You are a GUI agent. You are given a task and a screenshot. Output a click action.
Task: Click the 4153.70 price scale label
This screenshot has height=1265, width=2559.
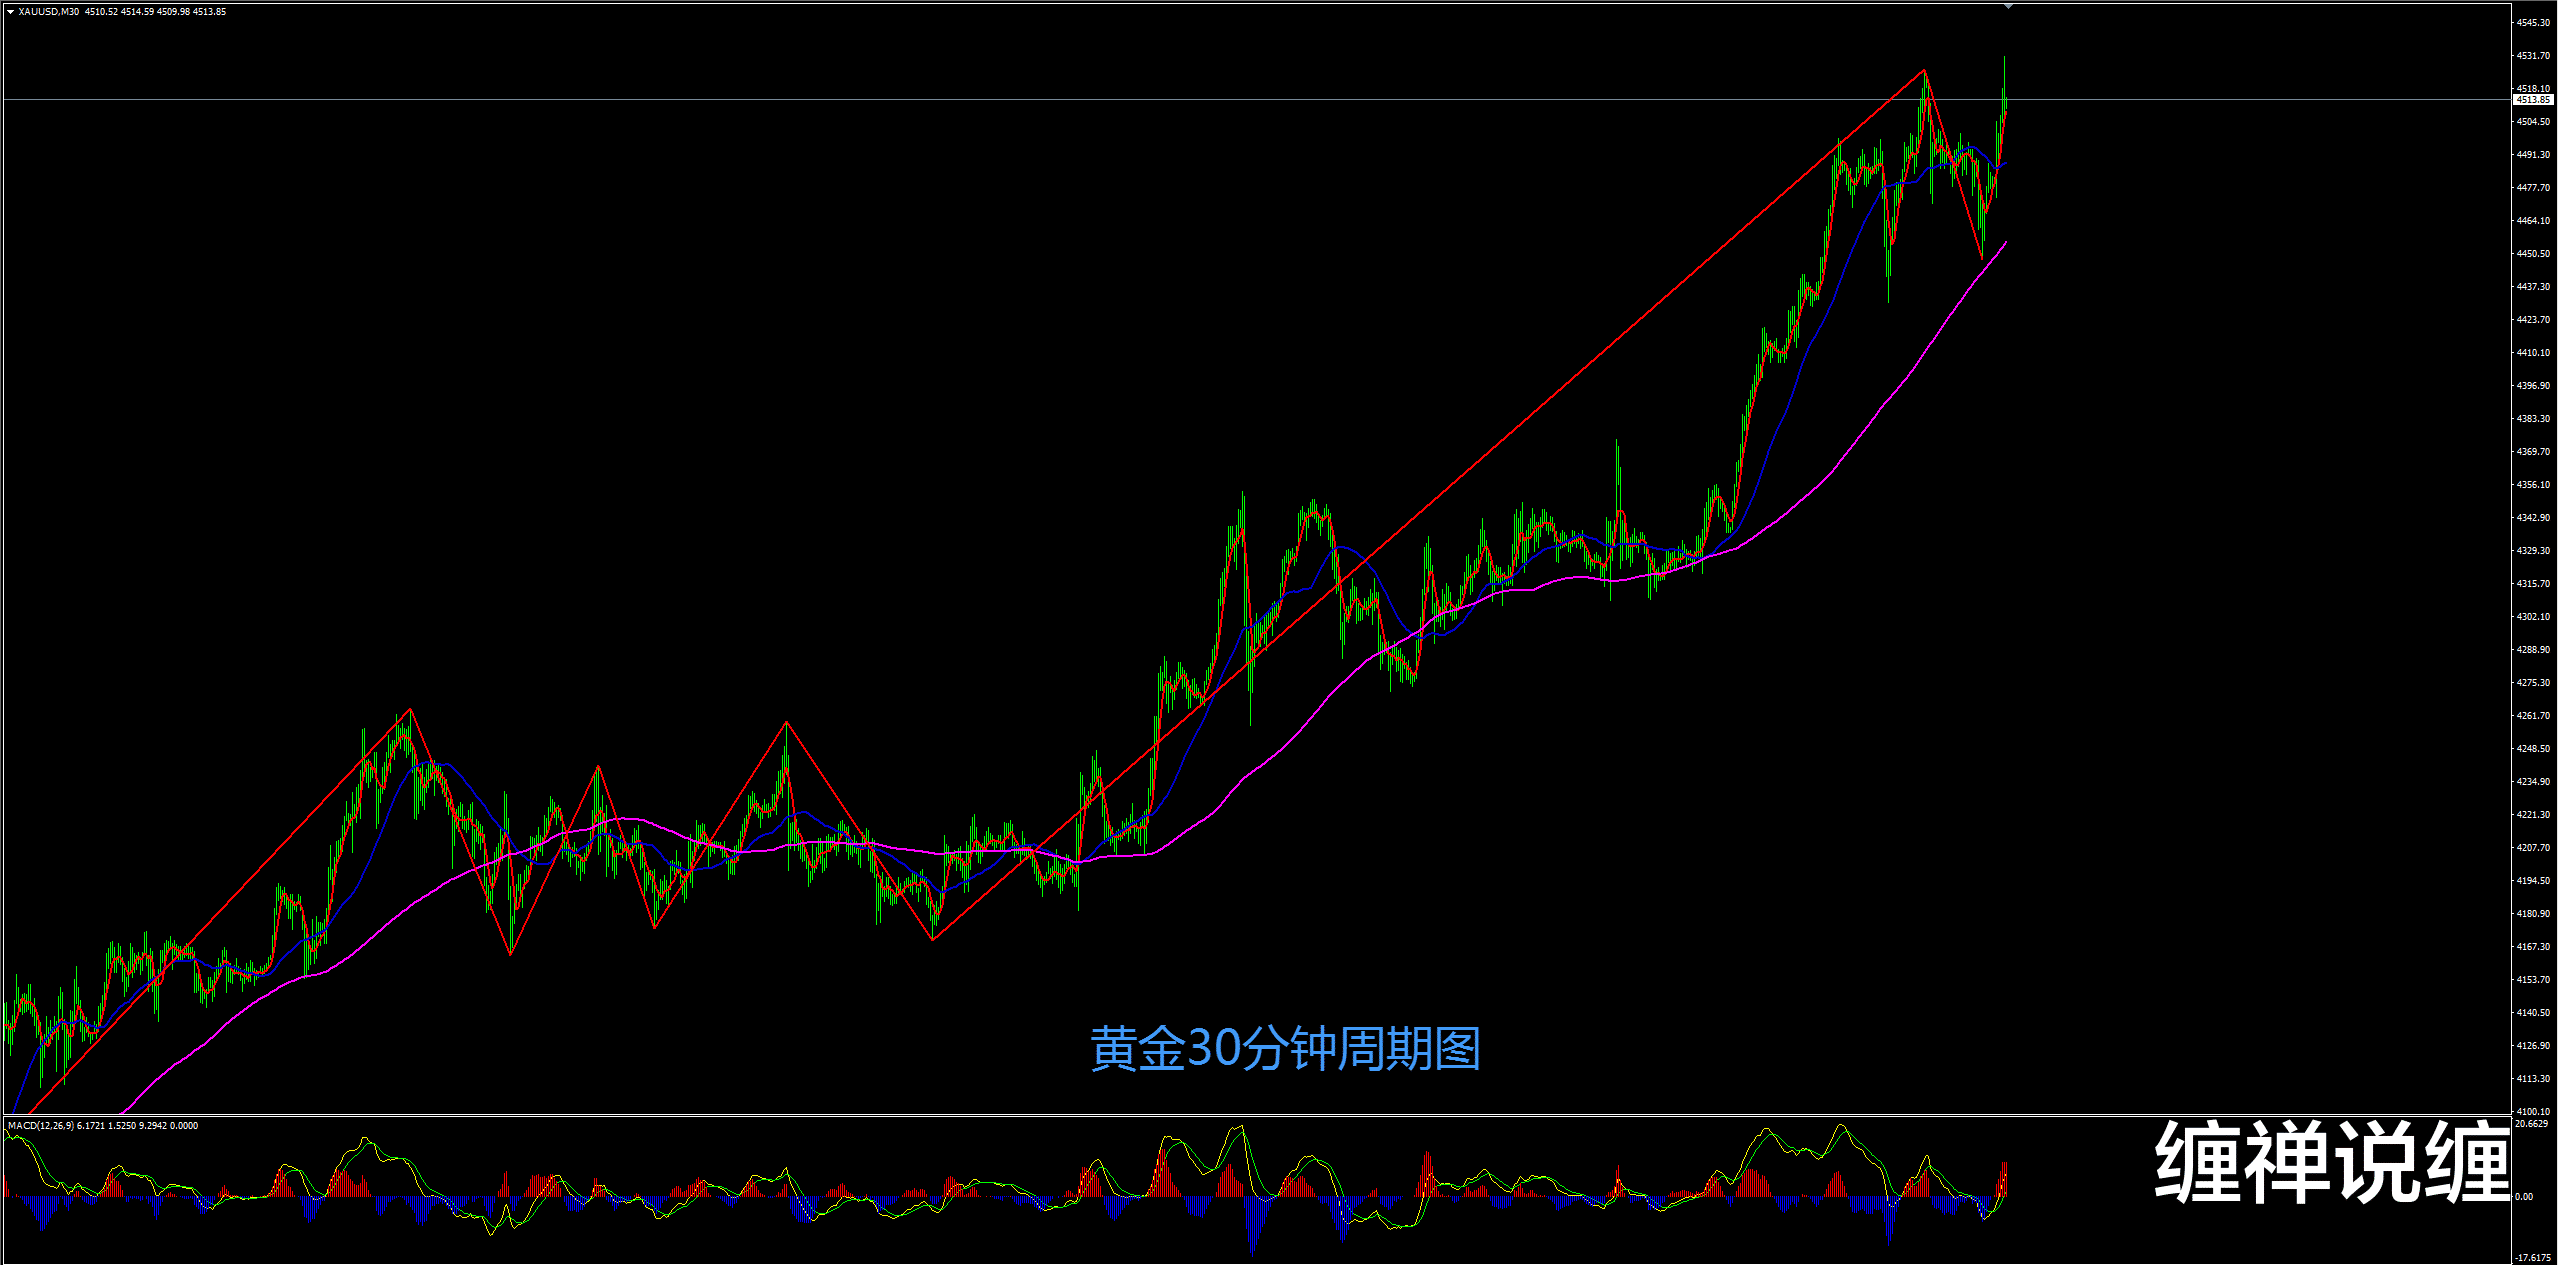[2533, 980]
